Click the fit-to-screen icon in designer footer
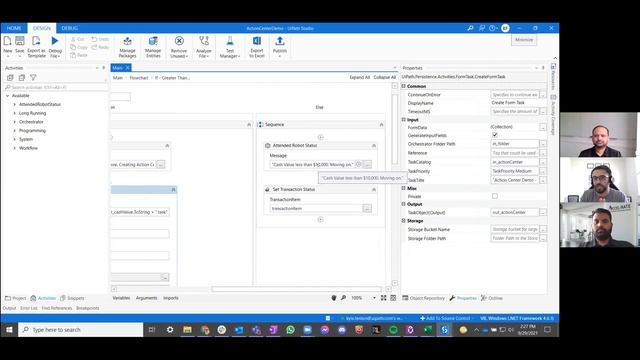 click(x=384, y=298)
